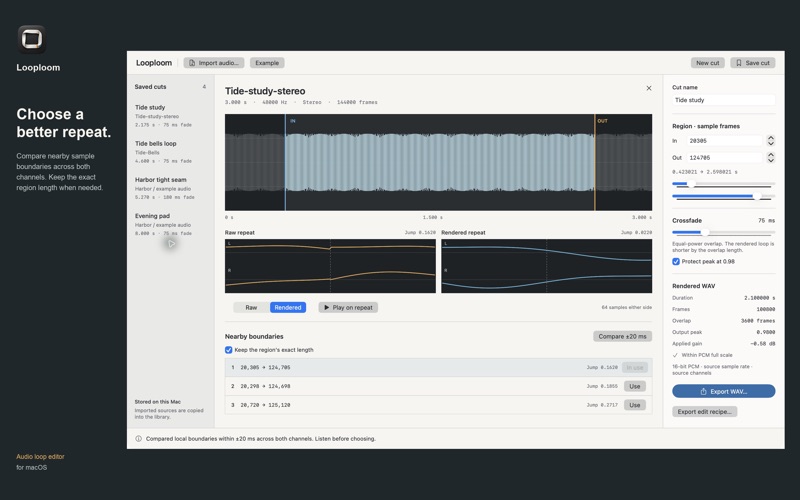The width and height of the screenshot is (800, 500).
Task: Click the info icon in status bar
Action: click(x=138, y=439)
